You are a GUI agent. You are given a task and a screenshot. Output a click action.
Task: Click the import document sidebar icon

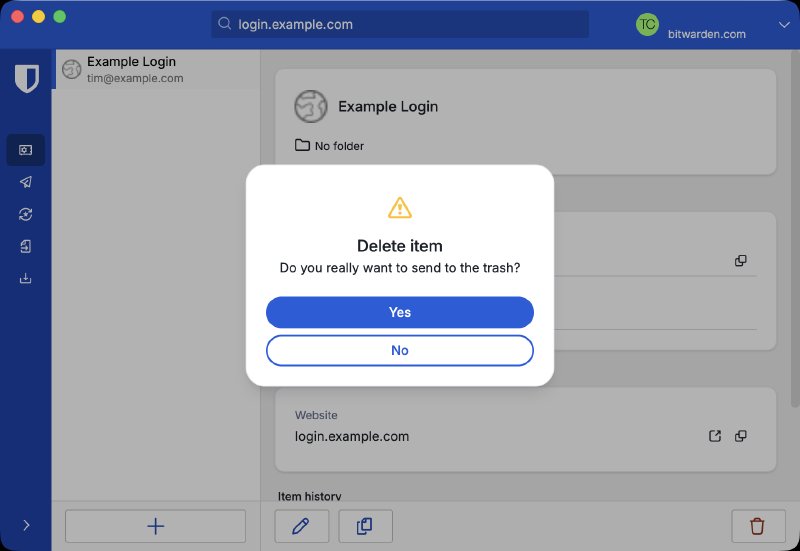tap(26, 246)
